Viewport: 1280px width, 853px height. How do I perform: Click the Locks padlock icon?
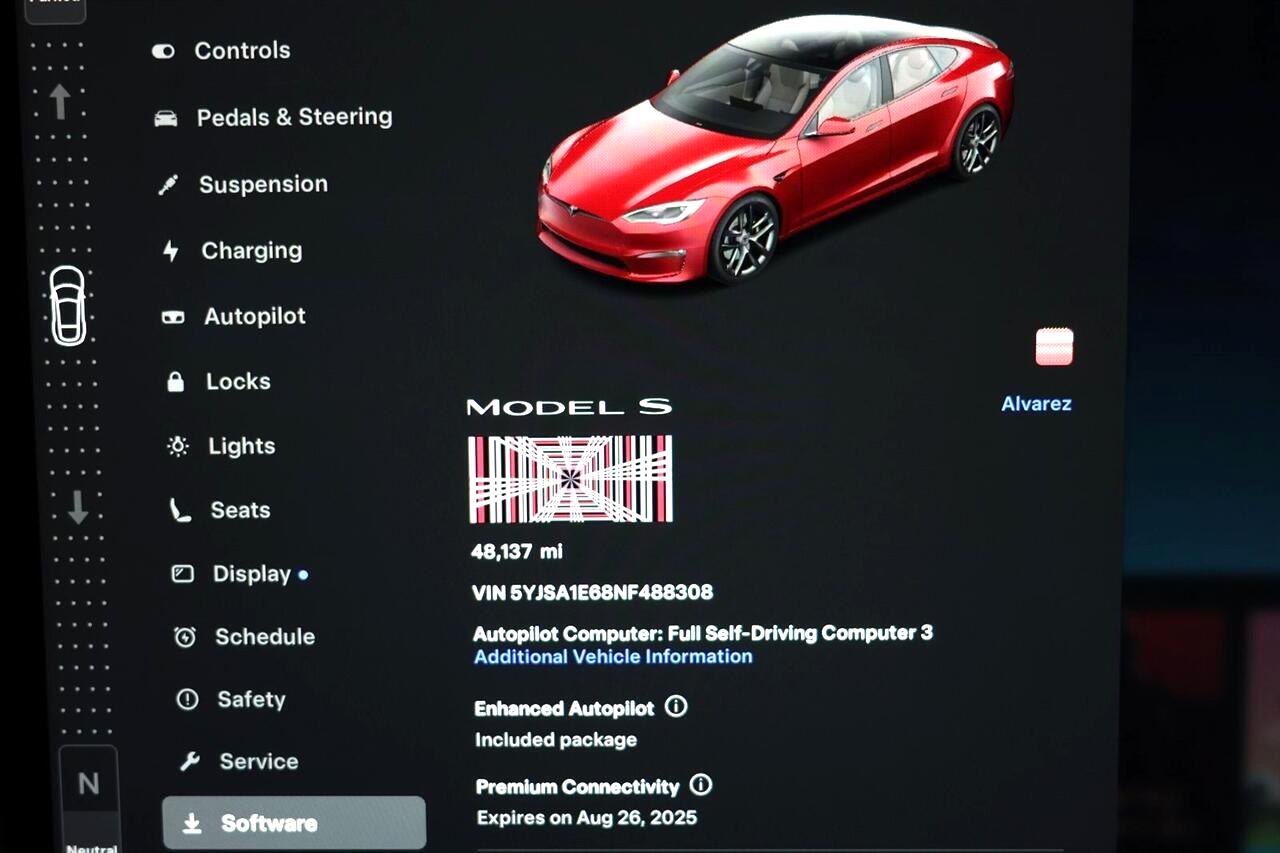pos(176,382)
